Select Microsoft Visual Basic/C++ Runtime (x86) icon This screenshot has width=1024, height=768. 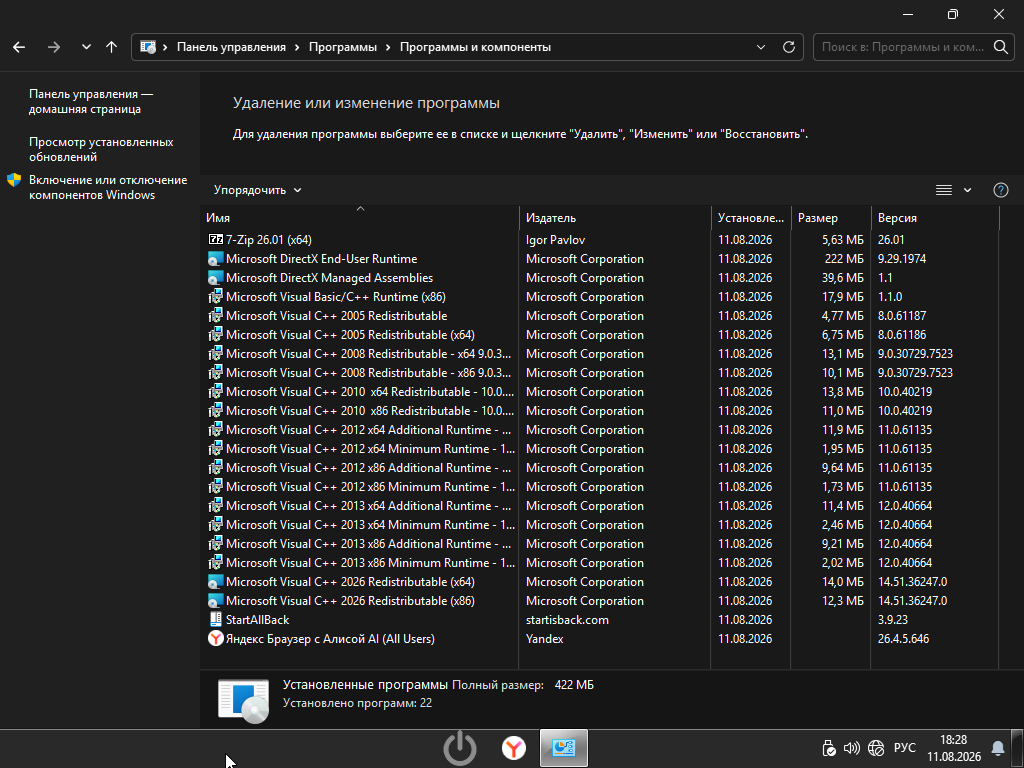(216, 296)
